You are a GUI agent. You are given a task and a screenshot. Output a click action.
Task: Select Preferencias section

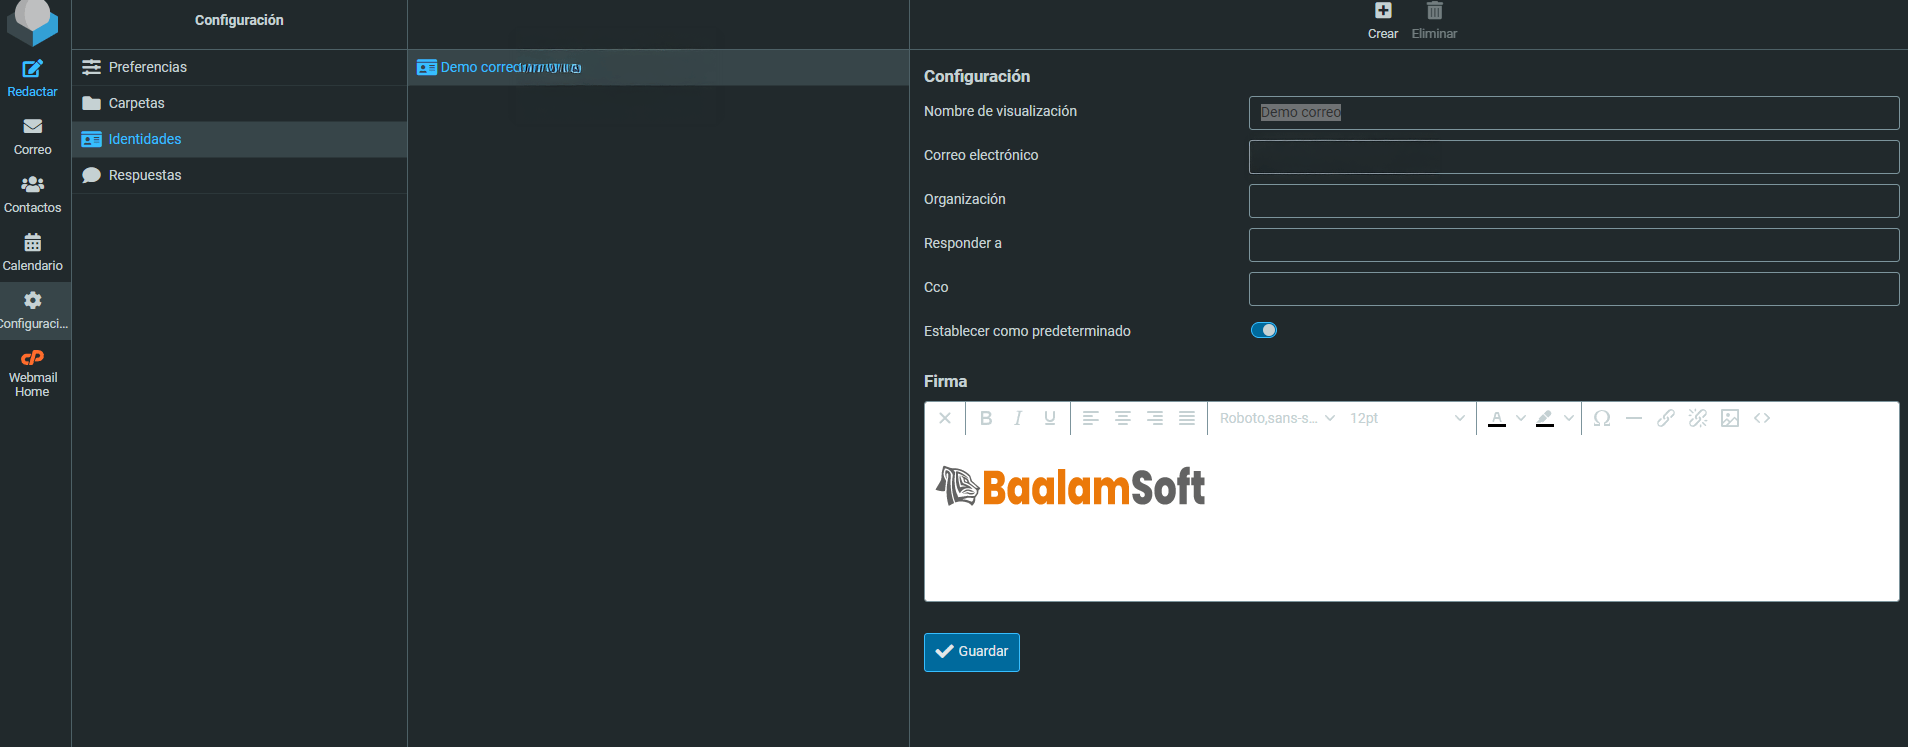239,67
